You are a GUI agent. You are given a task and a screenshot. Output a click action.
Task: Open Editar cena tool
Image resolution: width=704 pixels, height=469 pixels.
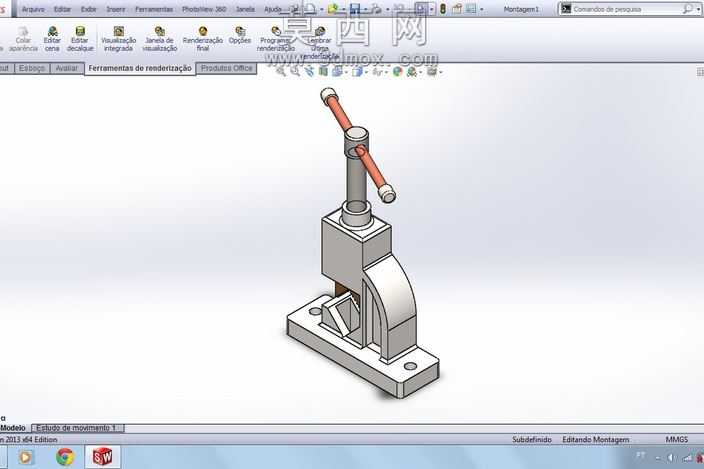52,39
